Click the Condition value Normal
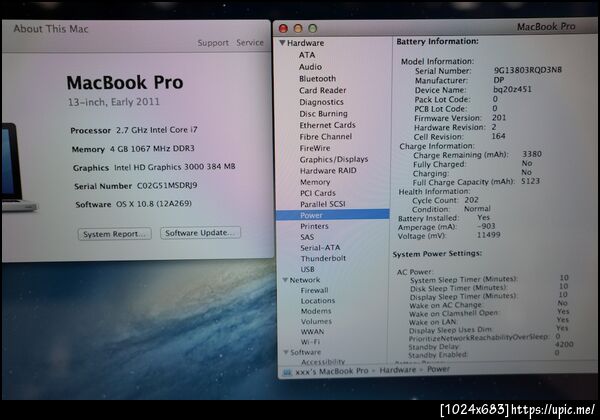The height and width of the screenshot is (420, 600). (x=477, y=209)
